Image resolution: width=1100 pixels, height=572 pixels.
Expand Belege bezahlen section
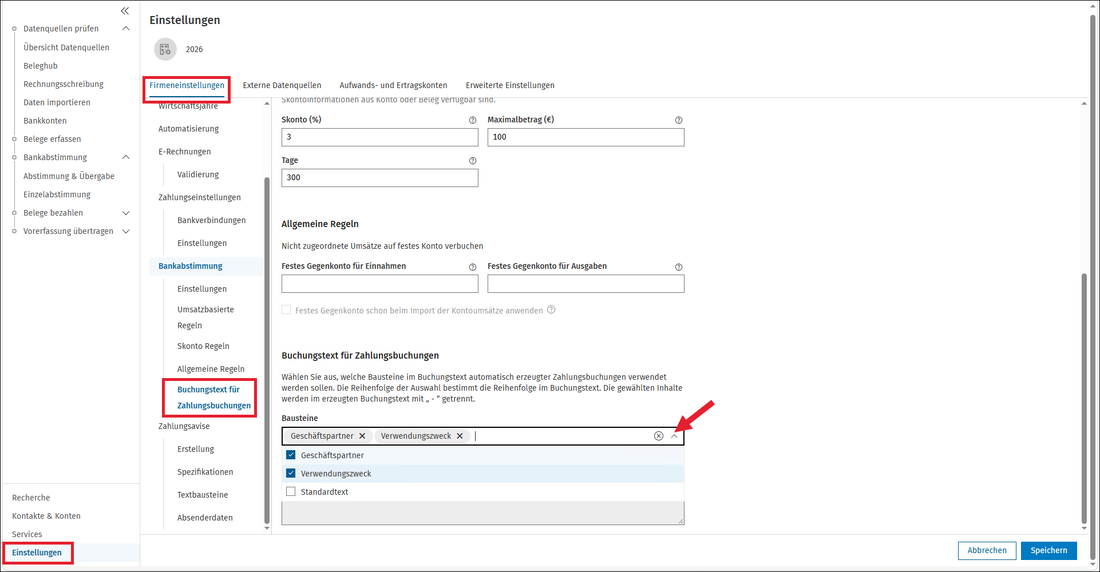pyautogui.click(x=126, y=213)
